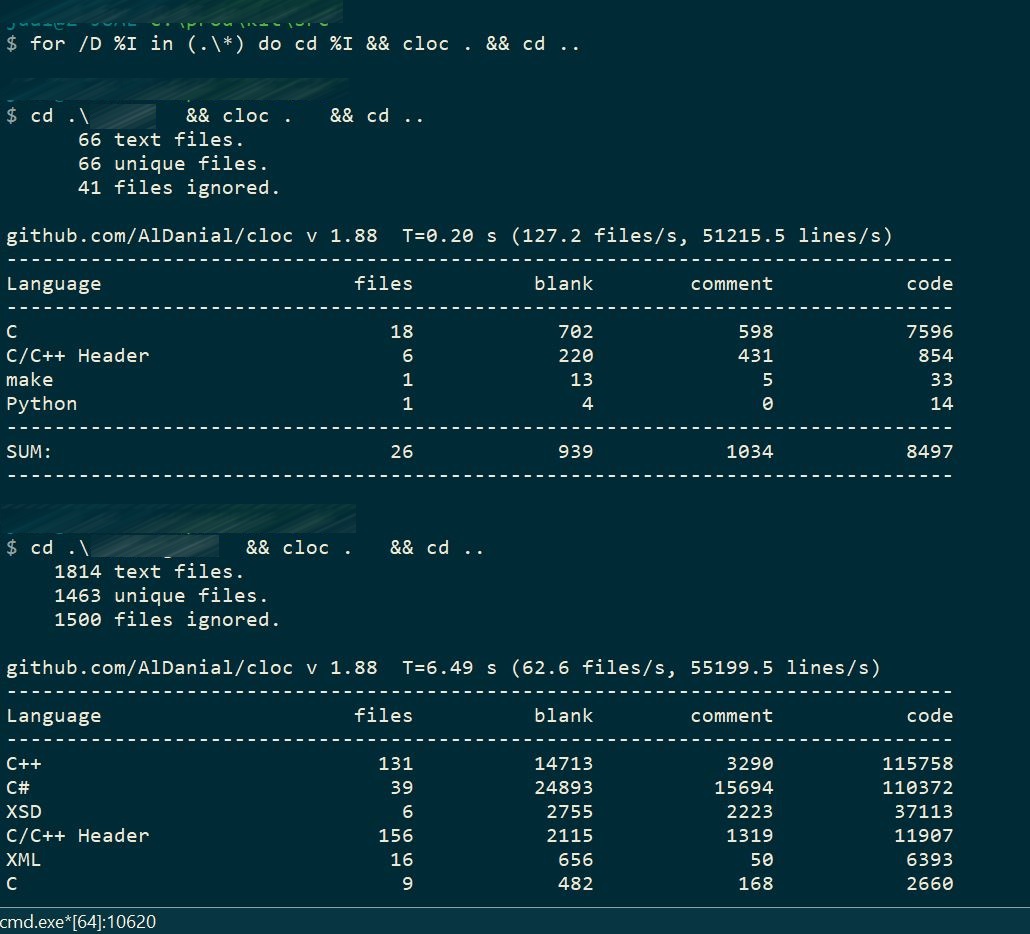The image size is (1030, 934).
Task: Click the '66 text files.' line
Action: (x=161, y=140)
